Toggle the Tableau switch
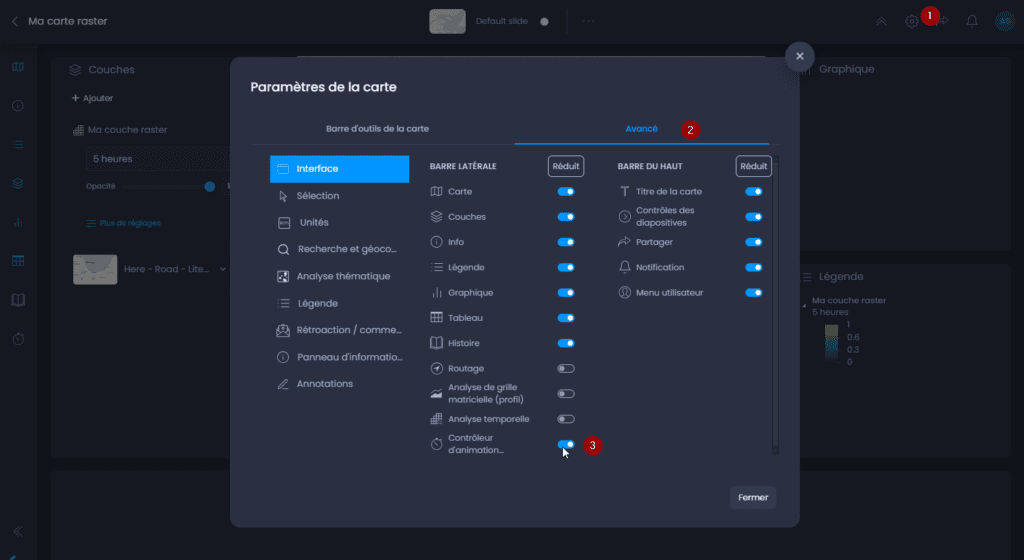 tap(566, 318)
